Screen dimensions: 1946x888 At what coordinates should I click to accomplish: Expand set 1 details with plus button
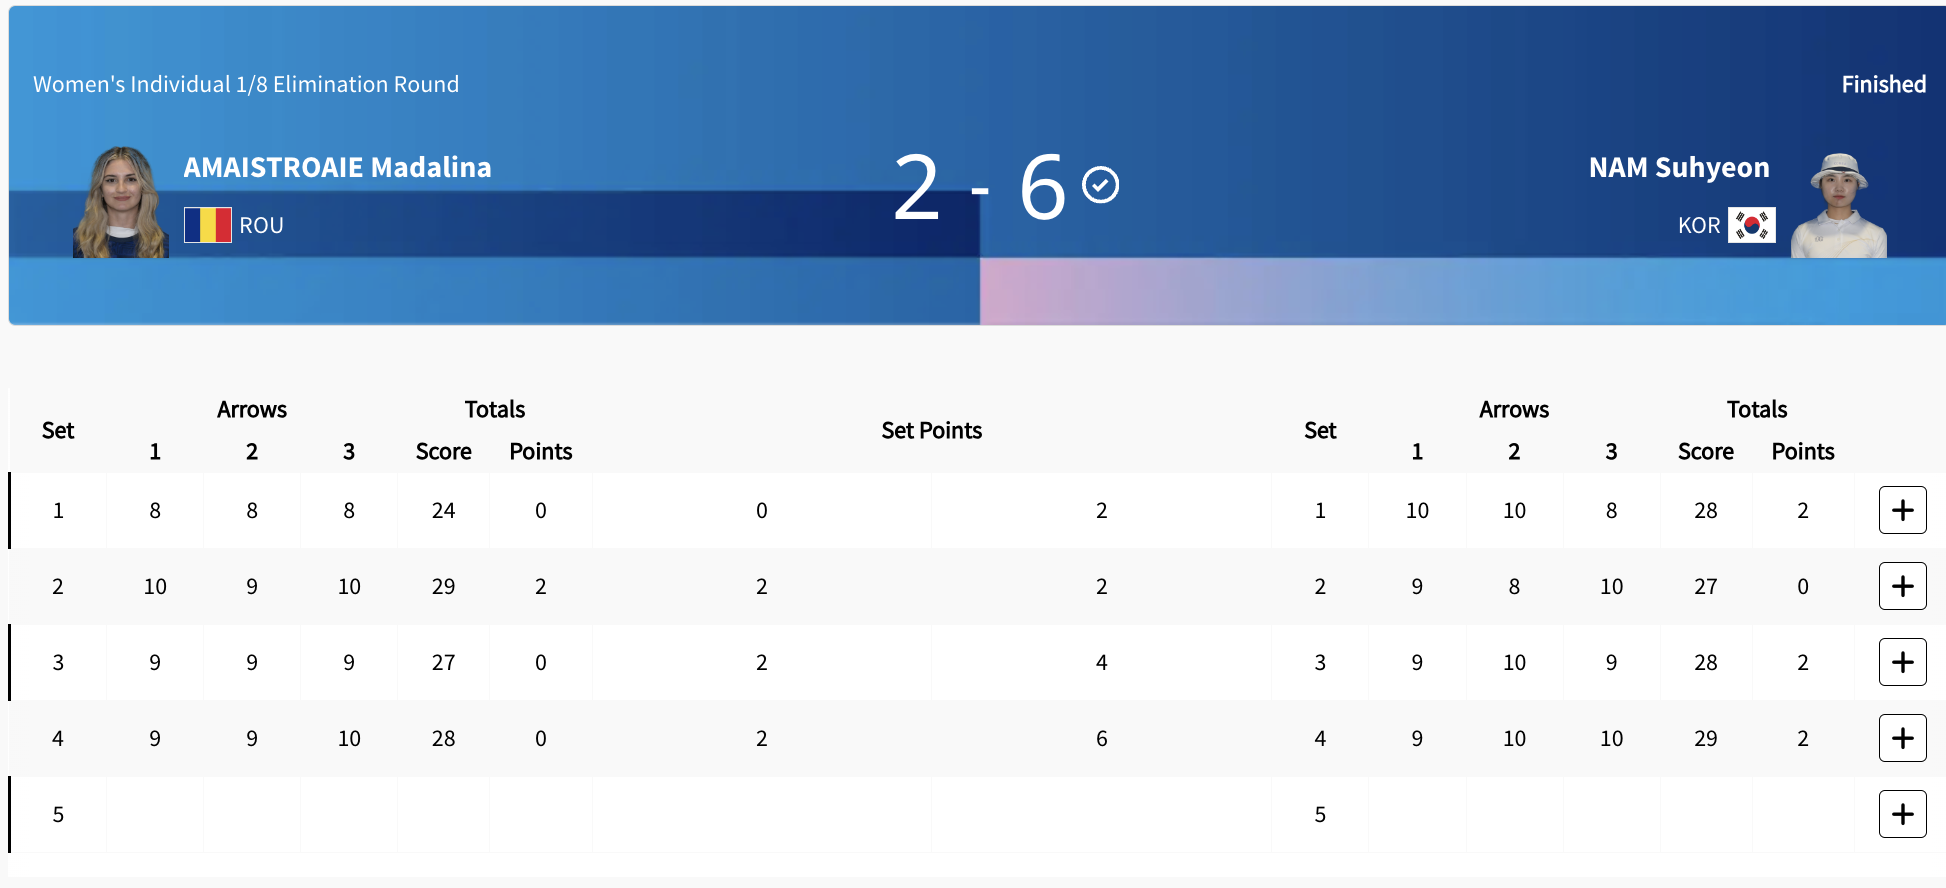(1902, 510)
